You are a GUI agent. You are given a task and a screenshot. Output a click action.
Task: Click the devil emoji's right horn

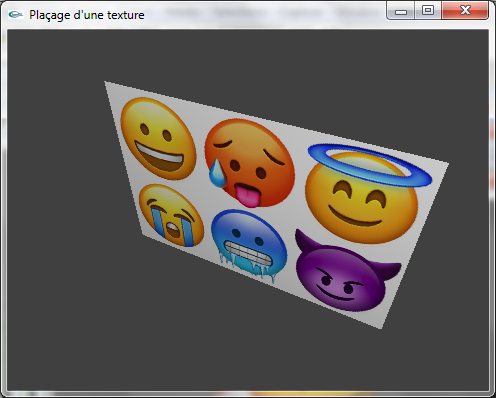[390, 269]
